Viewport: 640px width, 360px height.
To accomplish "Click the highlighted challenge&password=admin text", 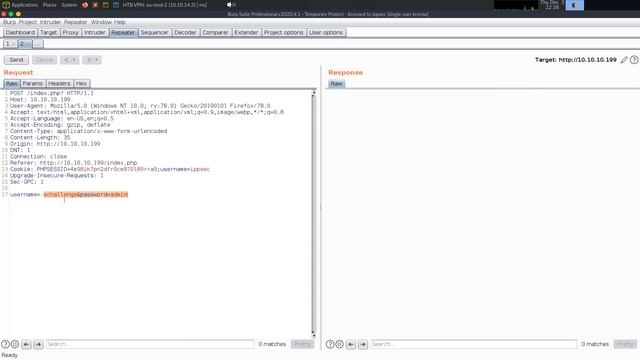I will (x=86, y=194).
